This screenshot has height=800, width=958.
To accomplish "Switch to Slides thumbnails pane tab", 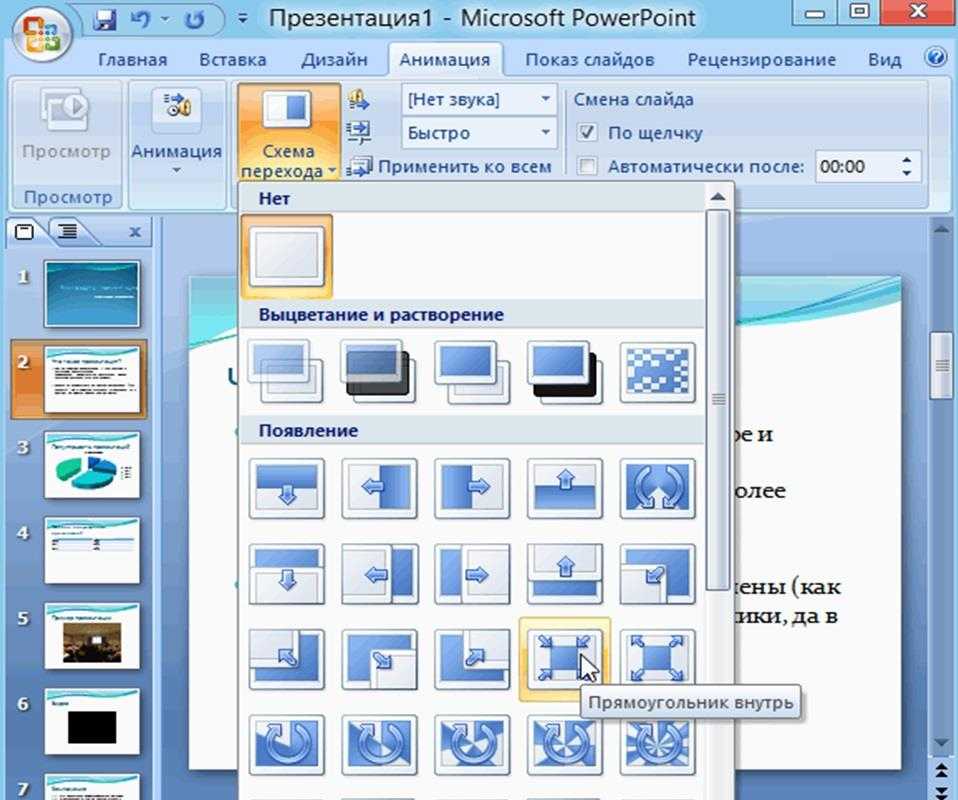I will tap(24, 232).
